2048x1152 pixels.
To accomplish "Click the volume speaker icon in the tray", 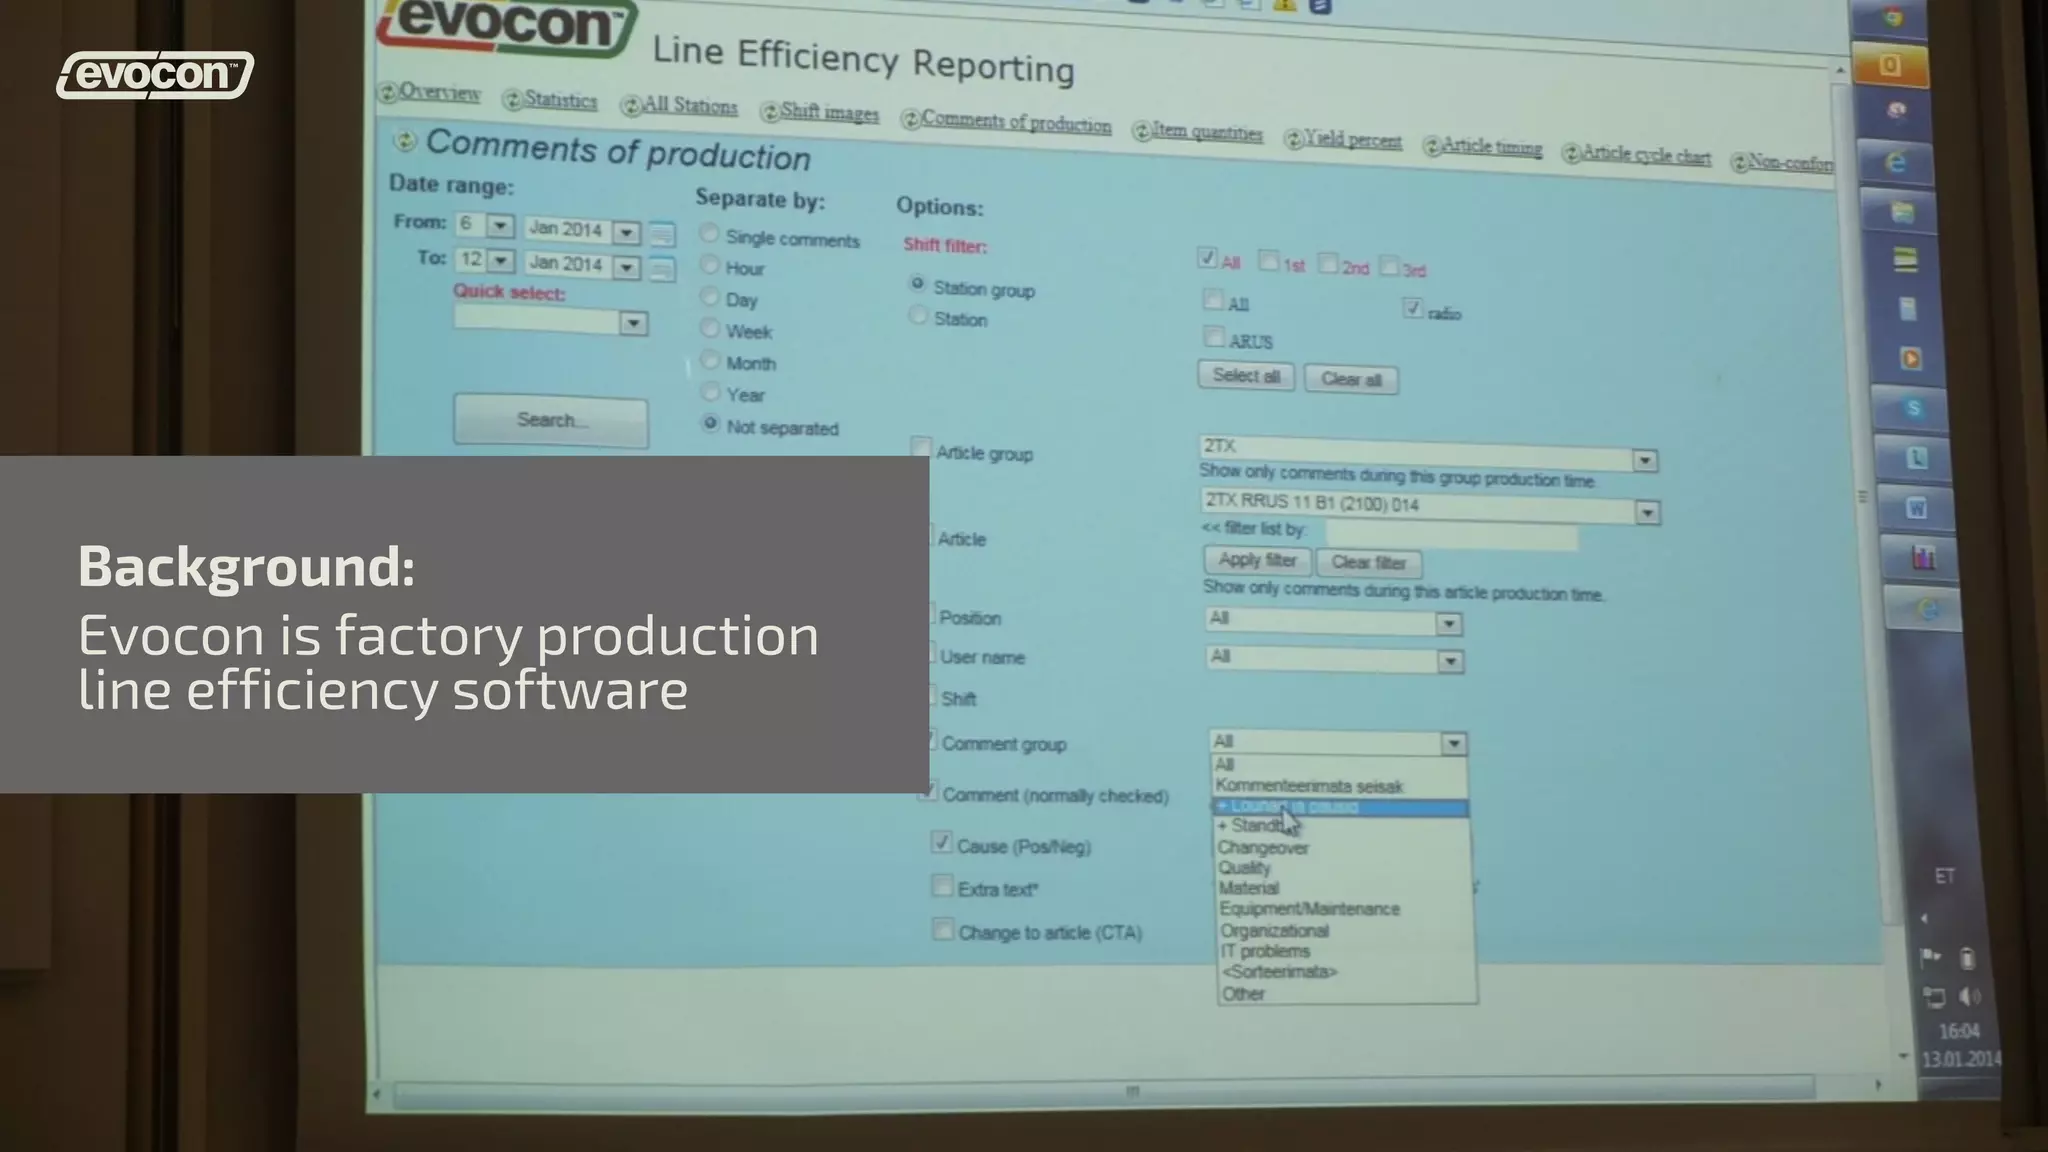I will pyautogui.click(x=1969, y=996).
